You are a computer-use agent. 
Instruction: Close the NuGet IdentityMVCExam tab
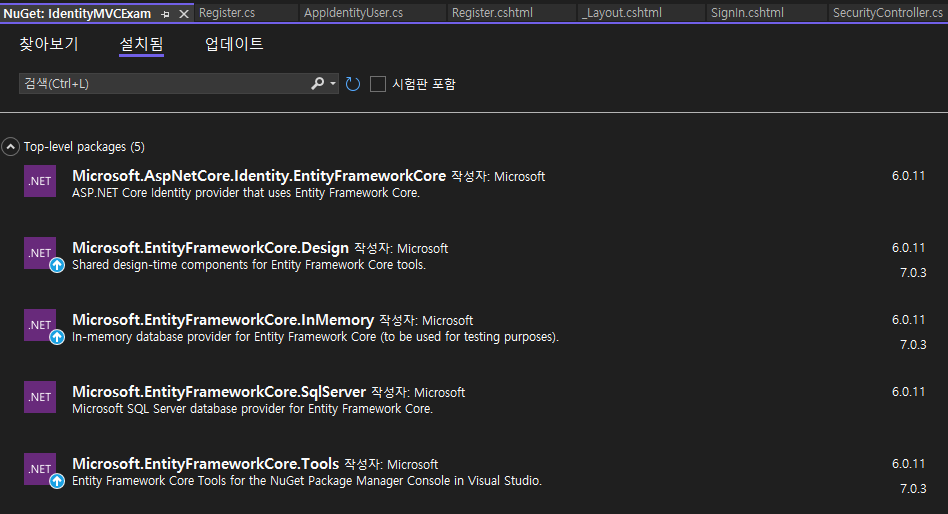point(184,13)
